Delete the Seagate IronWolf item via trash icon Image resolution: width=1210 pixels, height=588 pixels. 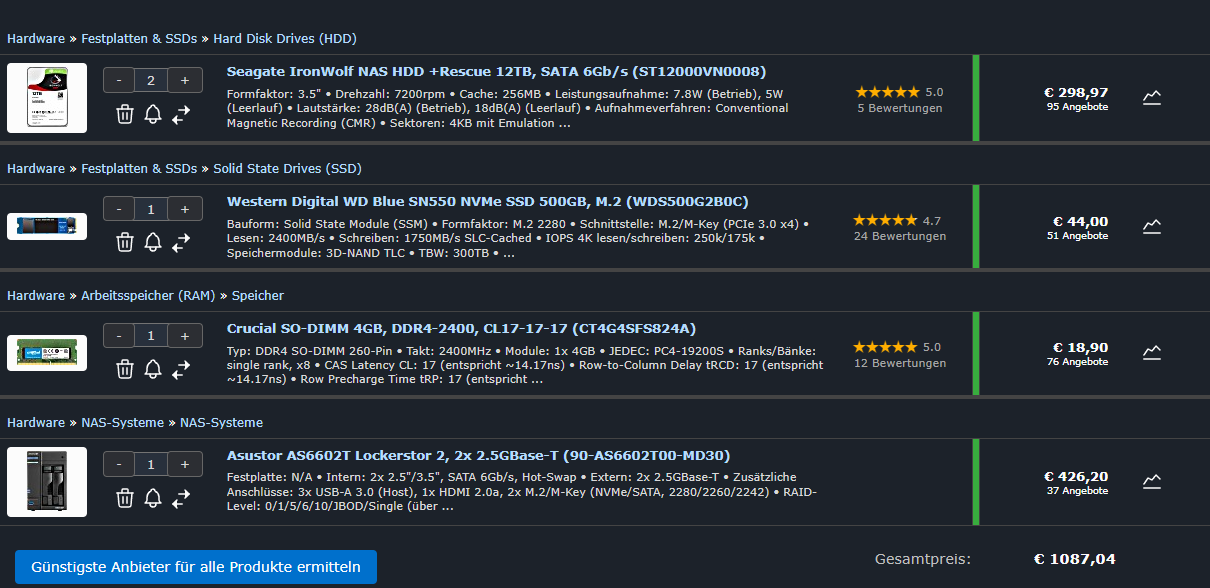tap(125, 114)
